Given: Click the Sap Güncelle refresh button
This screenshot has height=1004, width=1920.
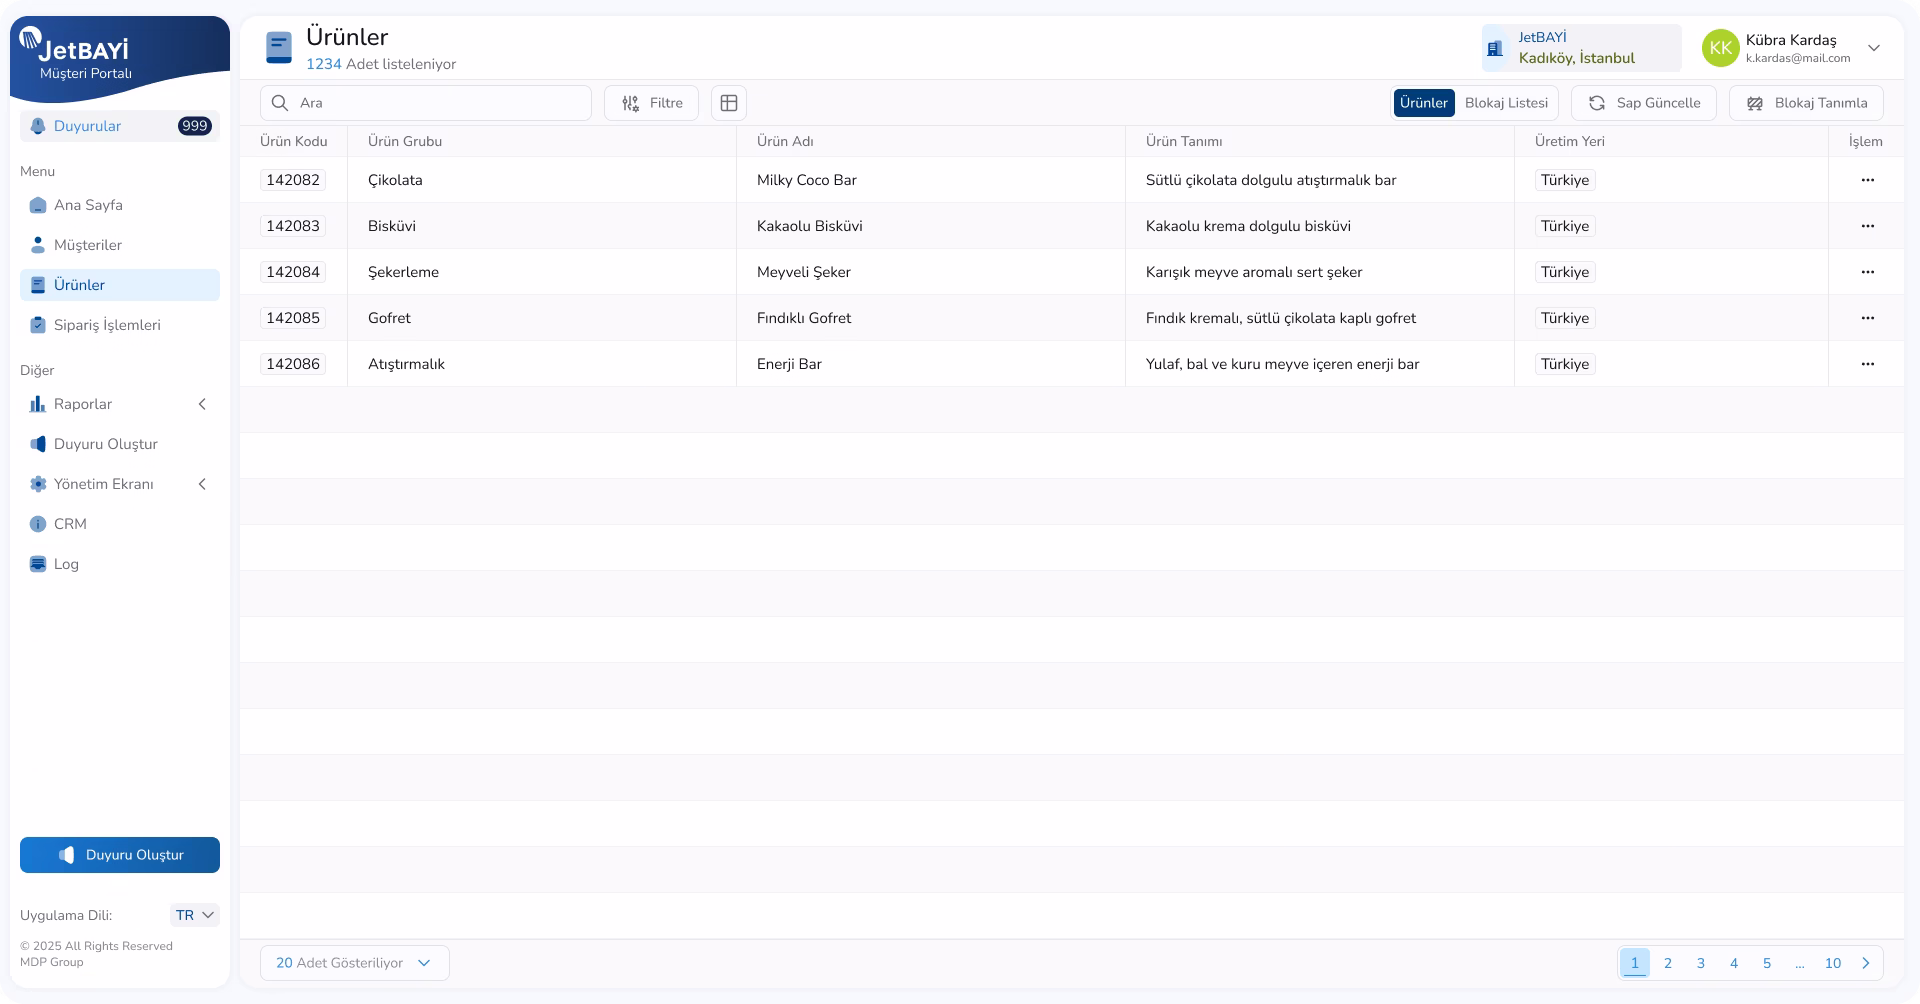Looking at the screenshot, I should pyautogui.click(x=1643, y=103).
